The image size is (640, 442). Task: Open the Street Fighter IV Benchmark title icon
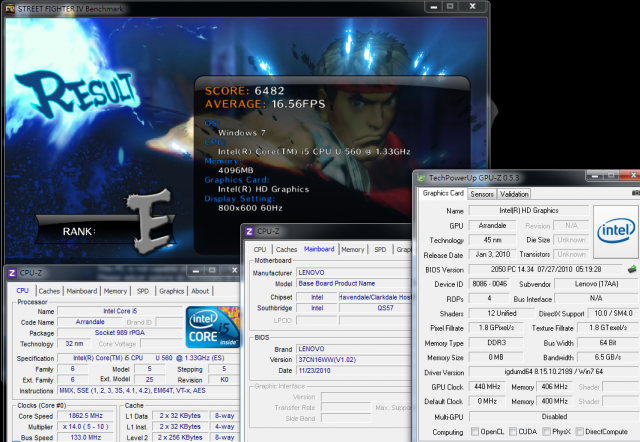pos(10,9)
